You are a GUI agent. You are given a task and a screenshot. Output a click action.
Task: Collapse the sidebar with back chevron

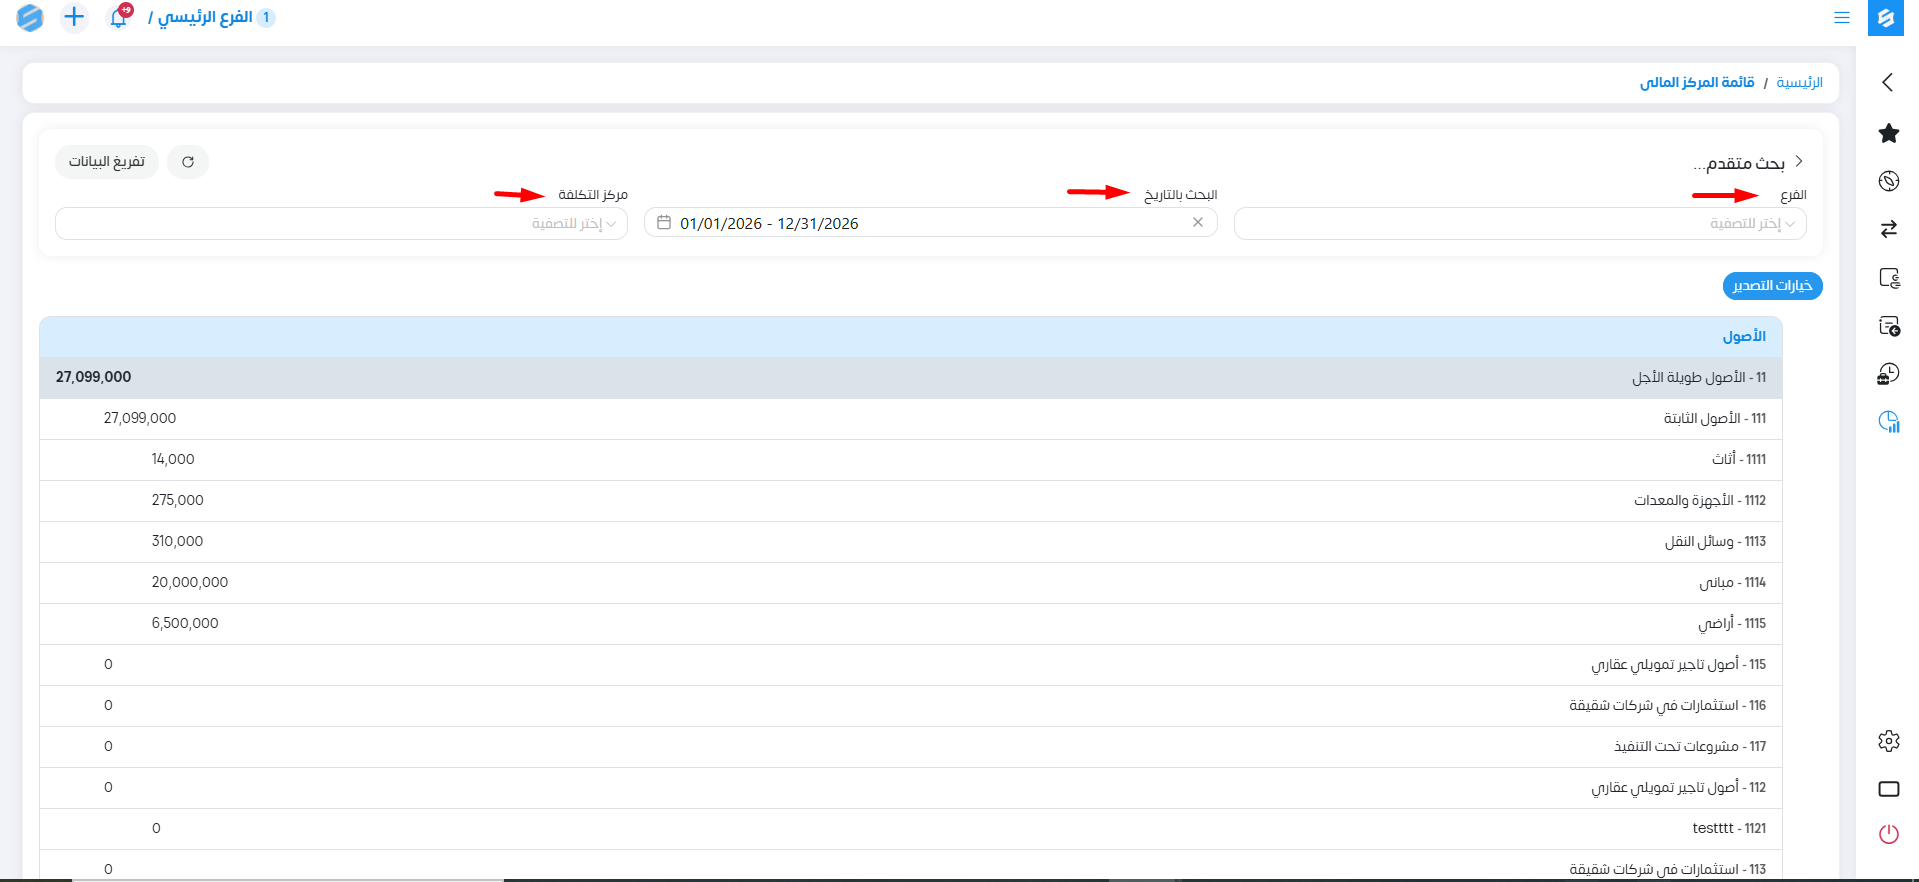pyautogui.click(x=1887, y=82)
